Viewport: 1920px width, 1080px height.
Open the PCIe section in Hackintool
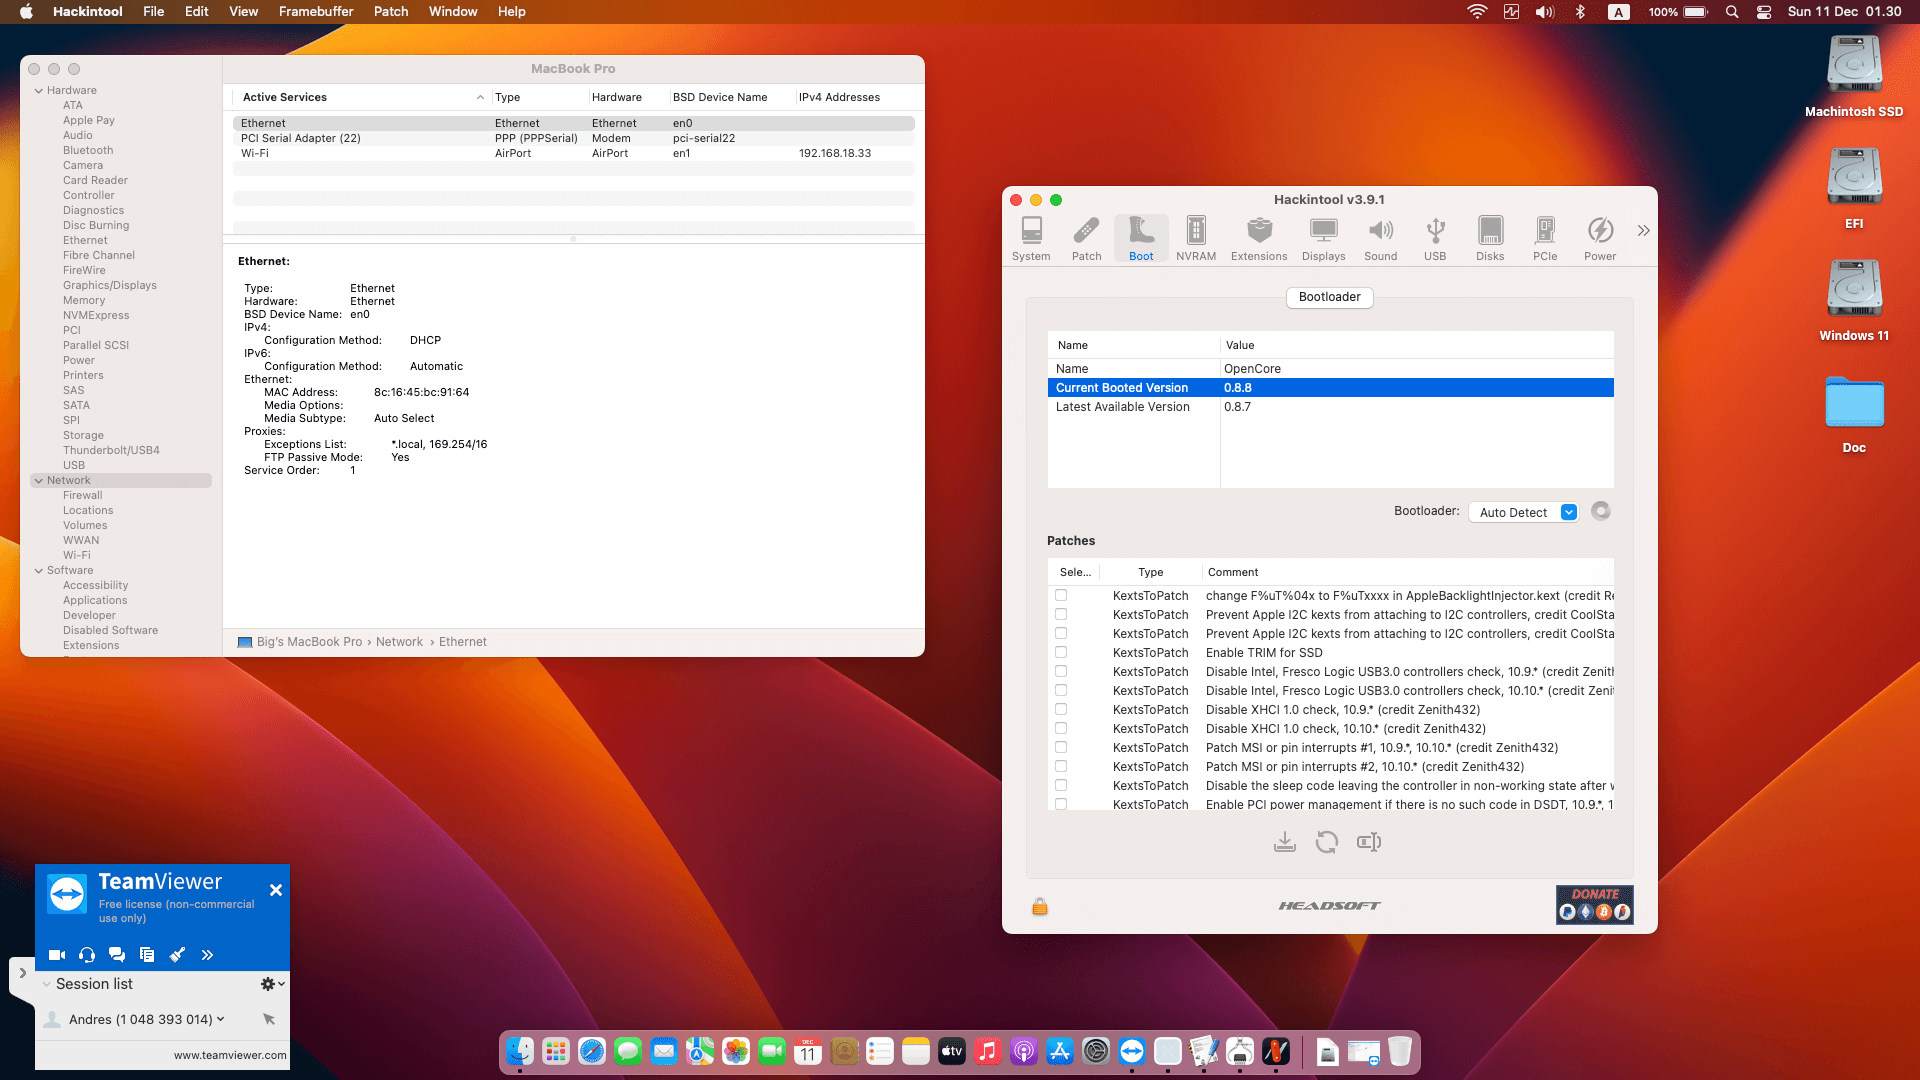point(1545,239)
